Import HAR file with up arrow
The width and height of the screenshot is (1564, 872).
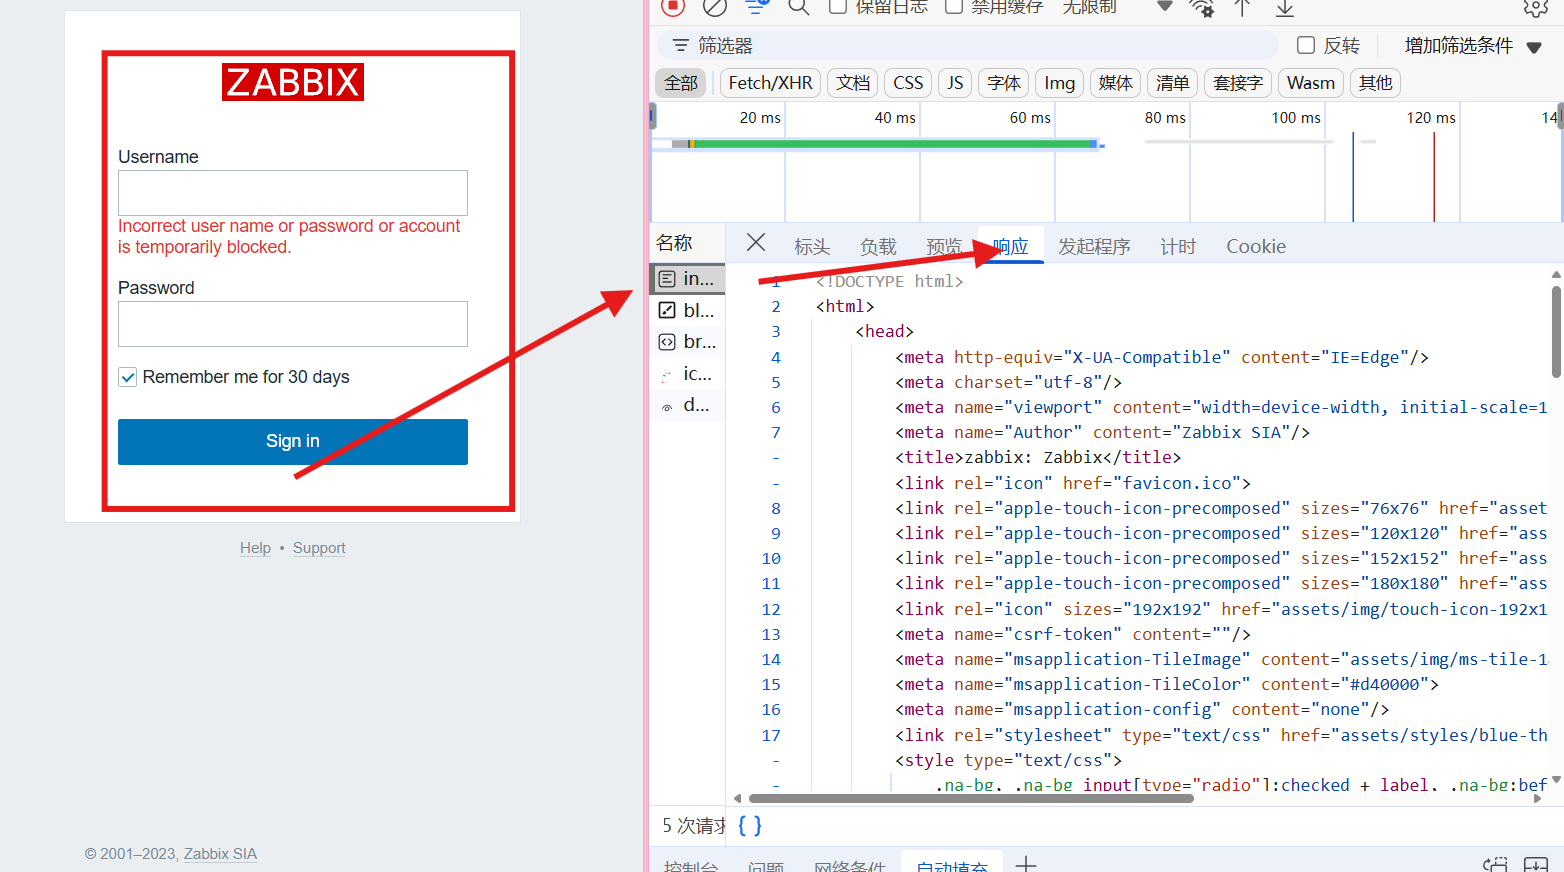click(x=1242, y=8)
